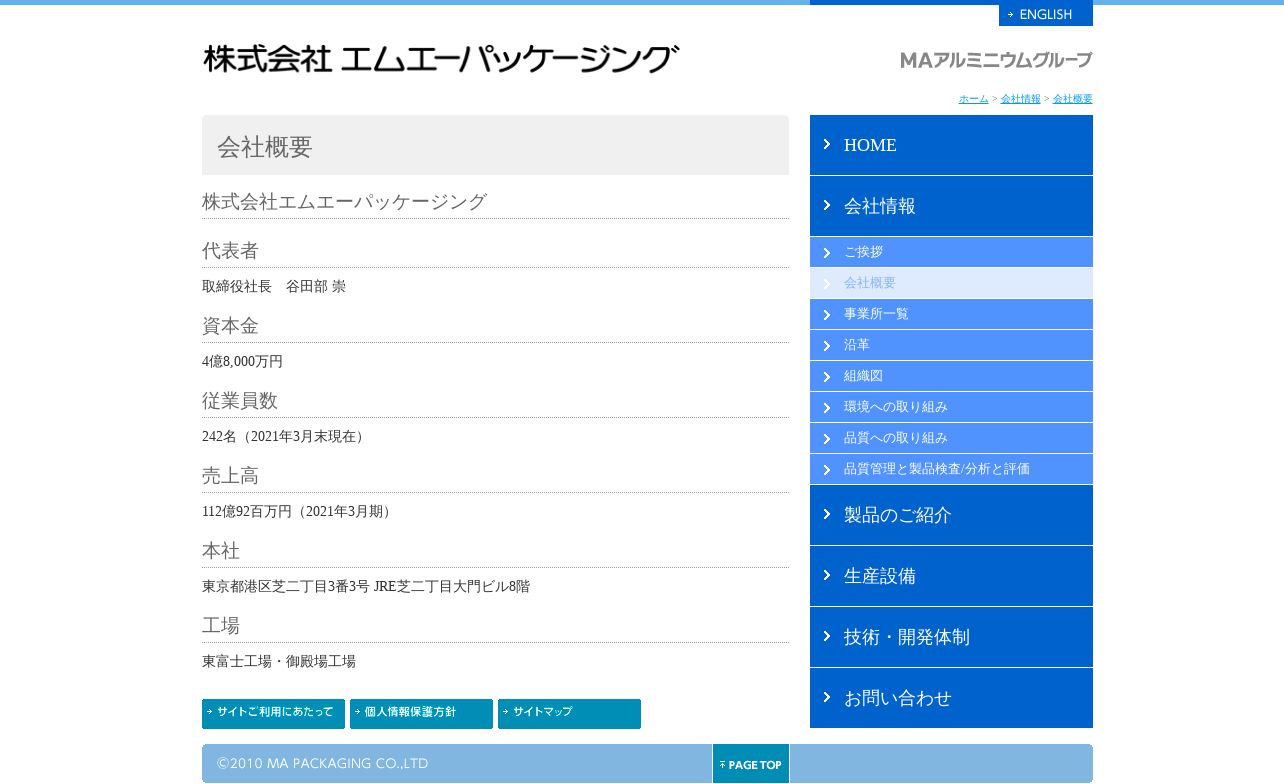Open 会社情報 in the side menu

pyautogui.click(x=951, y=206)
